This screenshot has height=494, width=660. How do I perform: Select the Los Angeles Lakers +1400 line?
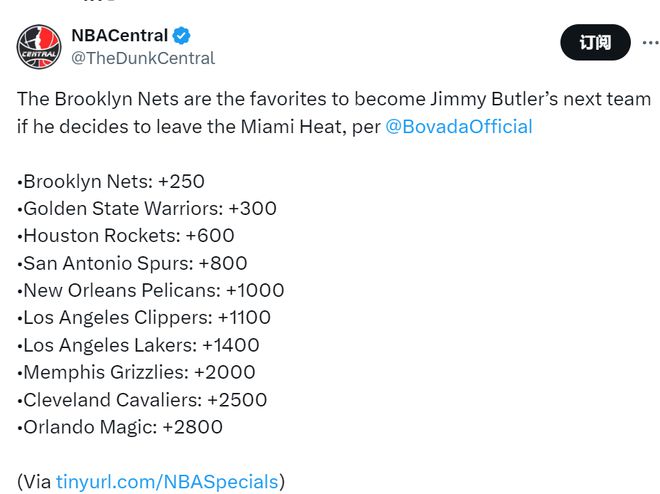point(138,345)
